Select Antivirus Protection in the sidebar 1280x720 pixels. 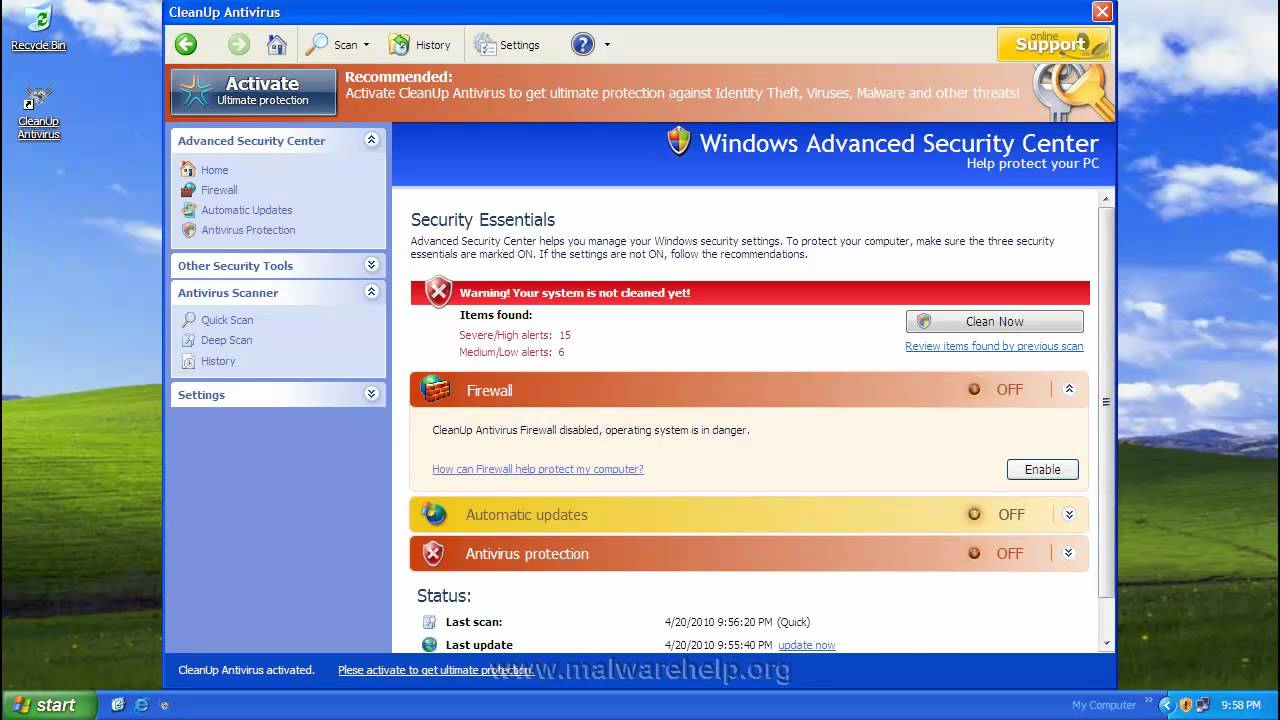248,230
